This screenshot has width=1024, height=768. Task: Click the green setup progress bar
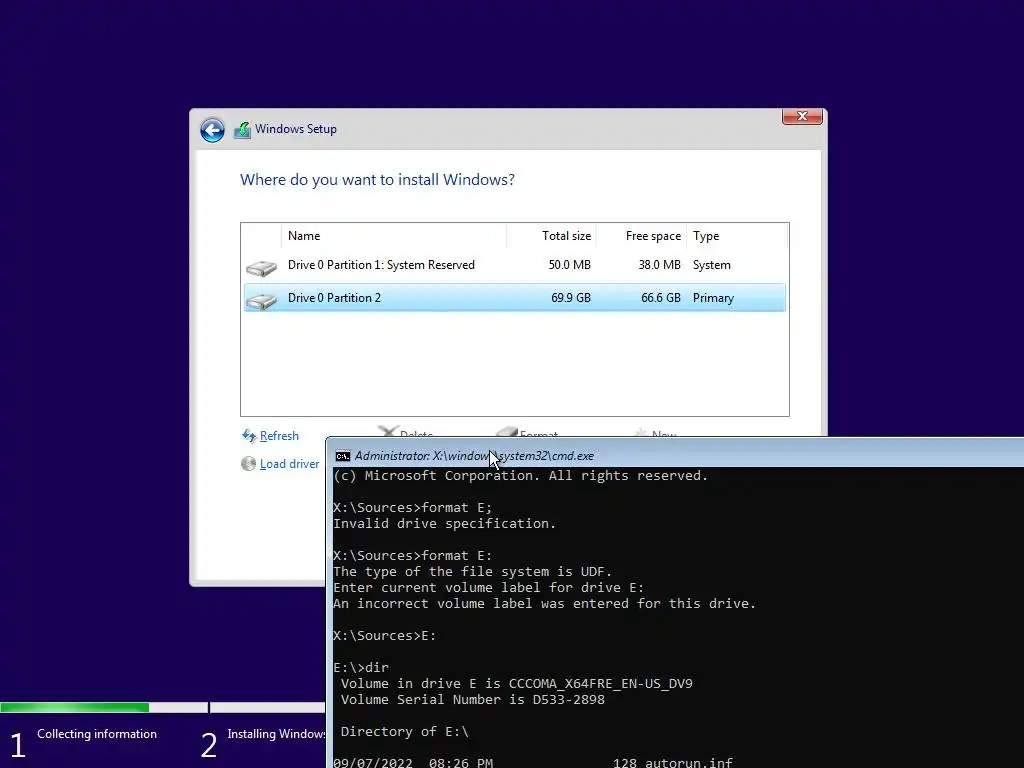pyautogui.click(x=74, y=707)
